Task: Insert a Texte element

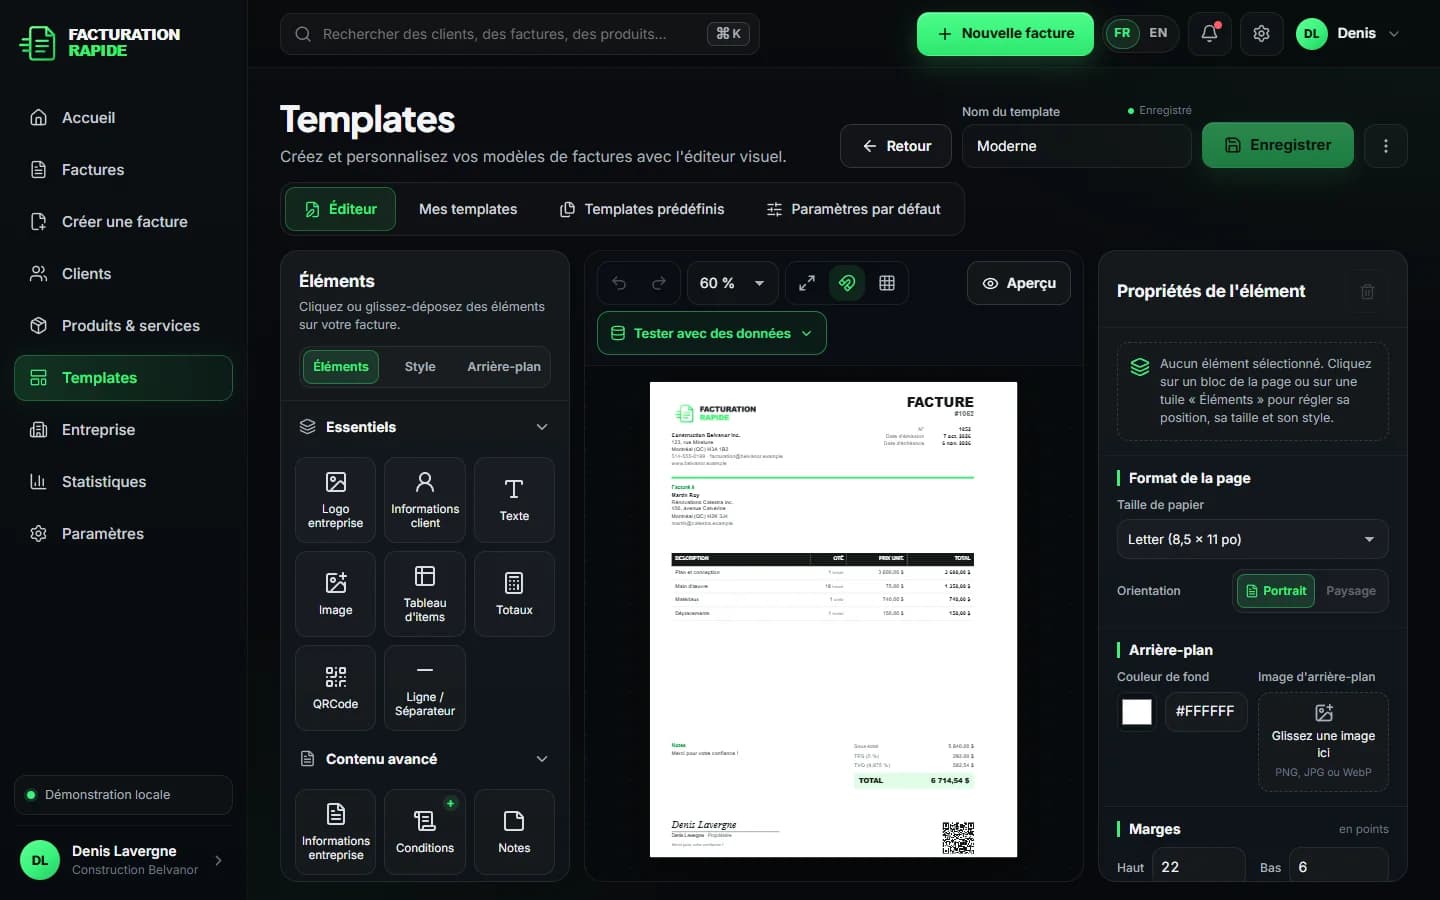Action: [514, 499]
